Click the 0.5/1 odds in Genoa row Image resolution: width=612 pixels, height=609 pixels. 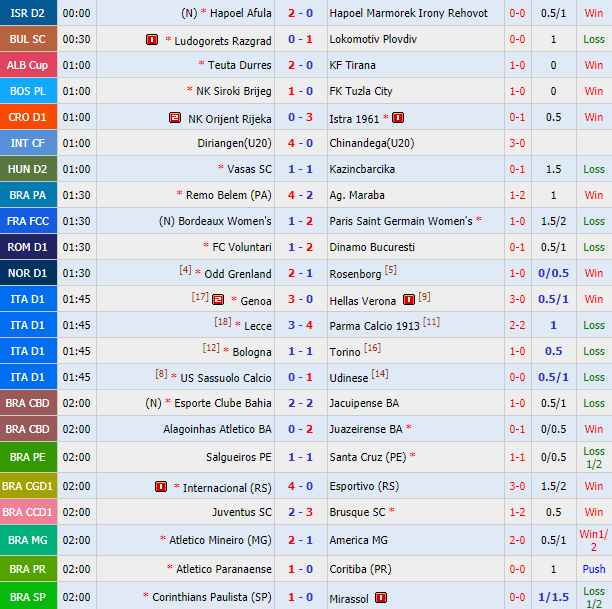[x=553, y=299]
